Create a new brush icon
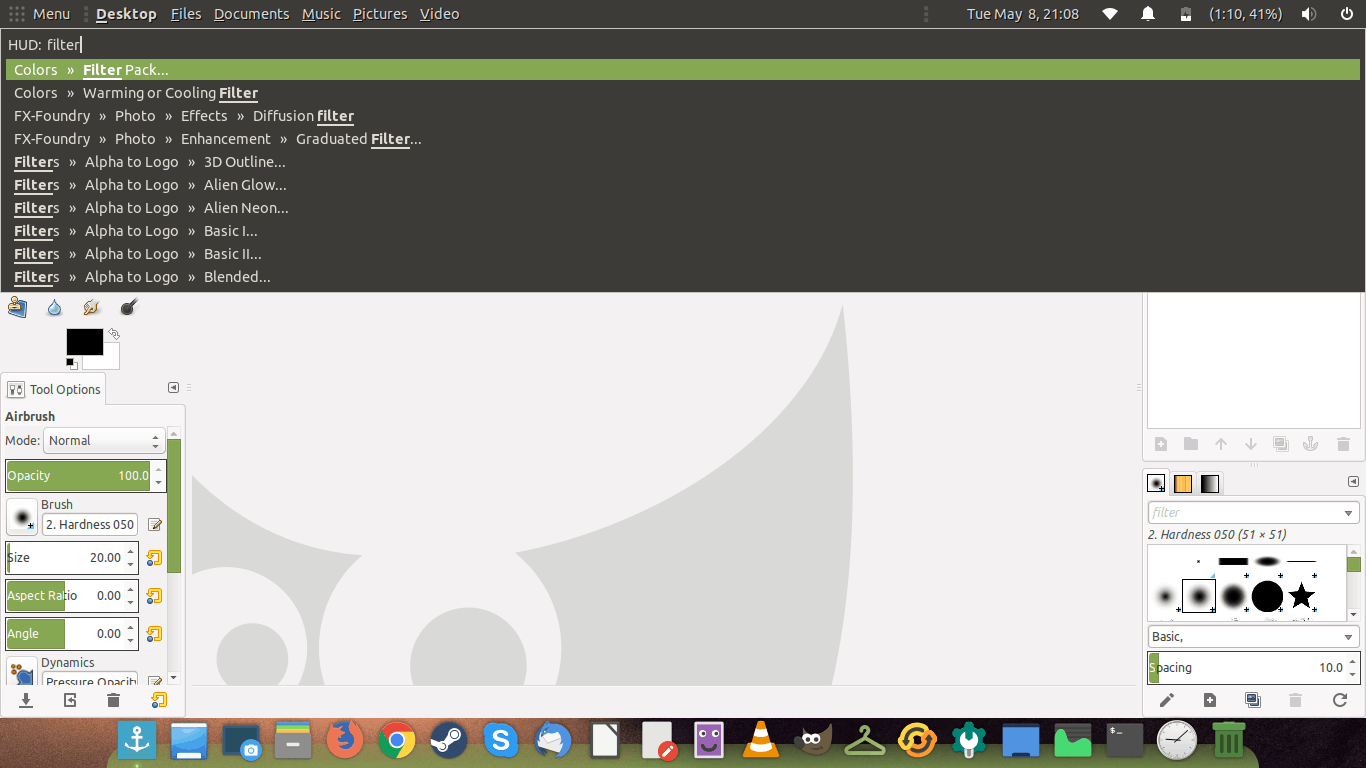Viewport: 1366px width, 768px height. coord(1210,700)
